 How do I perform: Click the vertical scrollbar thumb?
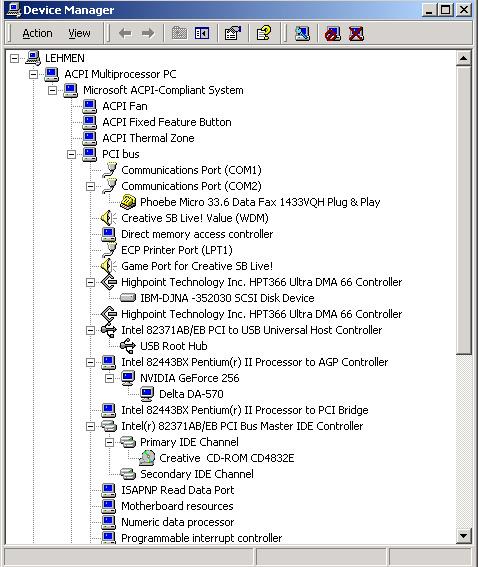click(464, 210)
